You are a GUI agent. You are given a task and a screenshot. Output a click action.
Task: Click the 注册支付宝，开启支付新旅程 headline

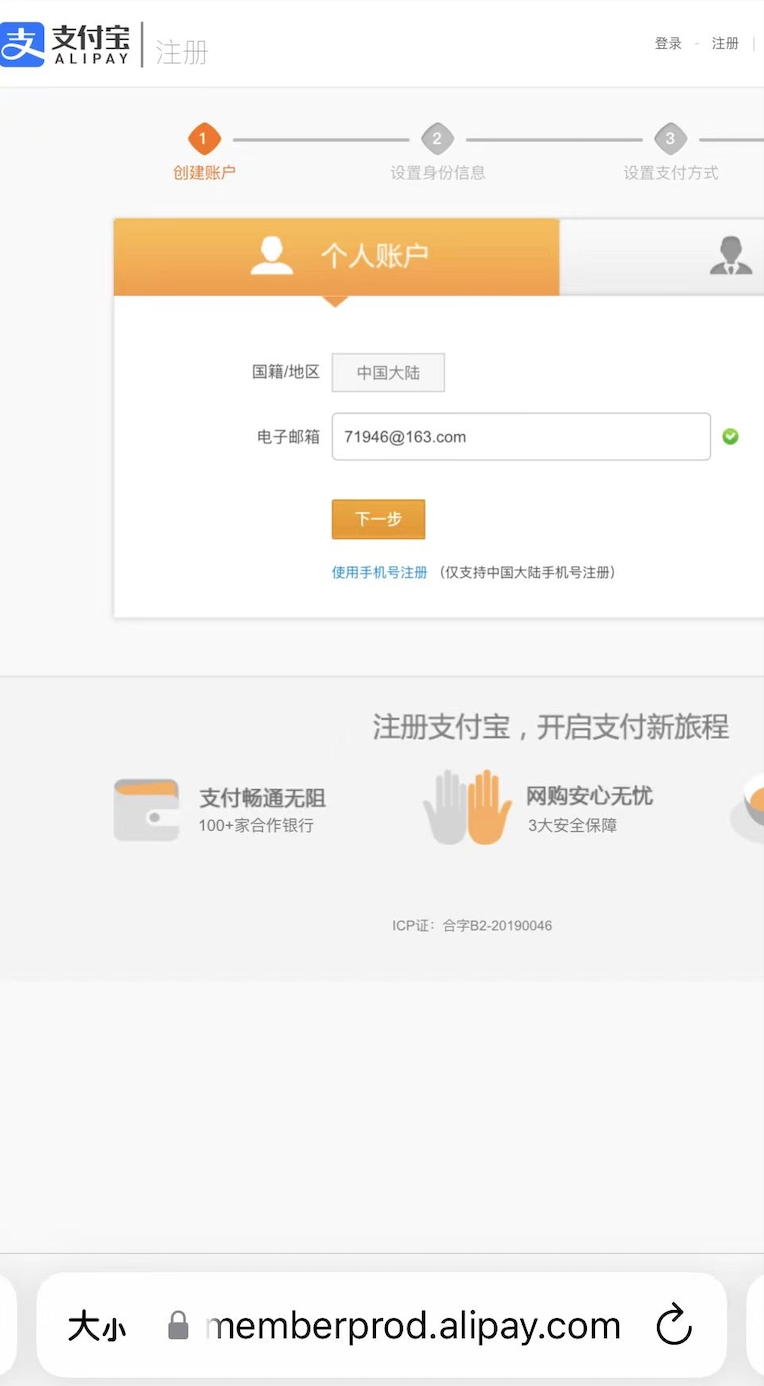551,726
